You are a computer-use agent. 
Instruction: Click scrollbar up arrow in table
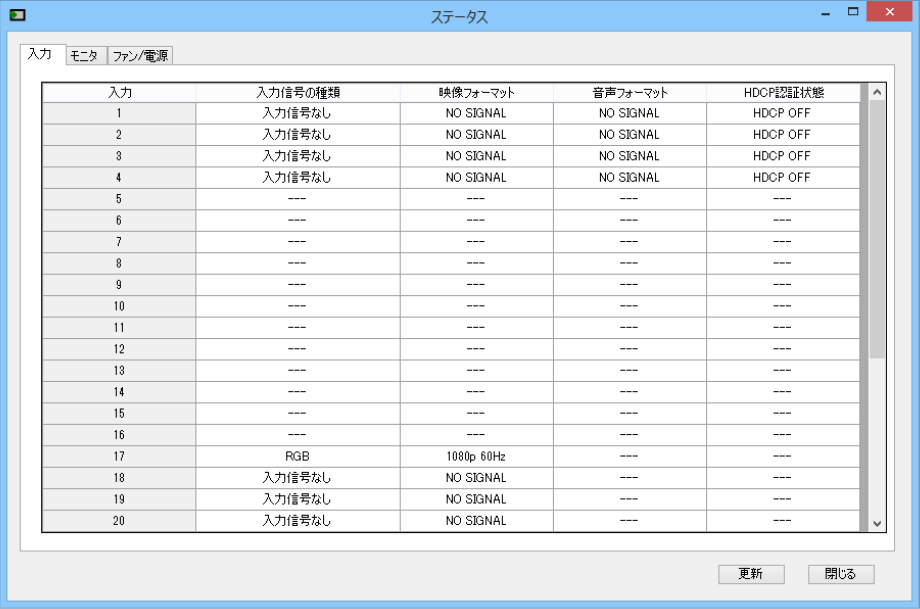coord(877,92)
